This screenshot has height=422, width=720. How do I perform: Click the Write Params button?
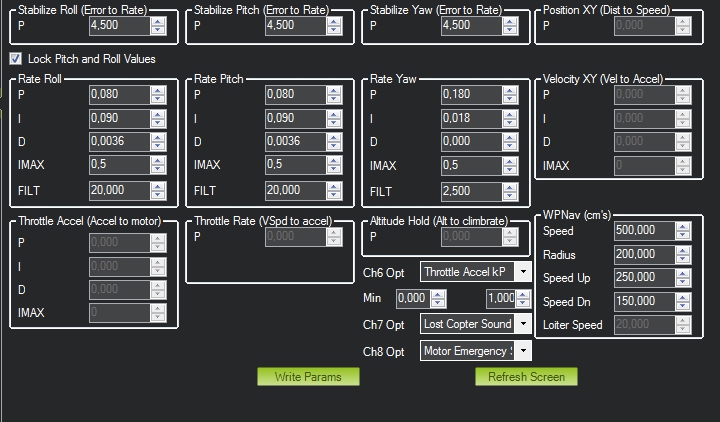click(308, 377)
